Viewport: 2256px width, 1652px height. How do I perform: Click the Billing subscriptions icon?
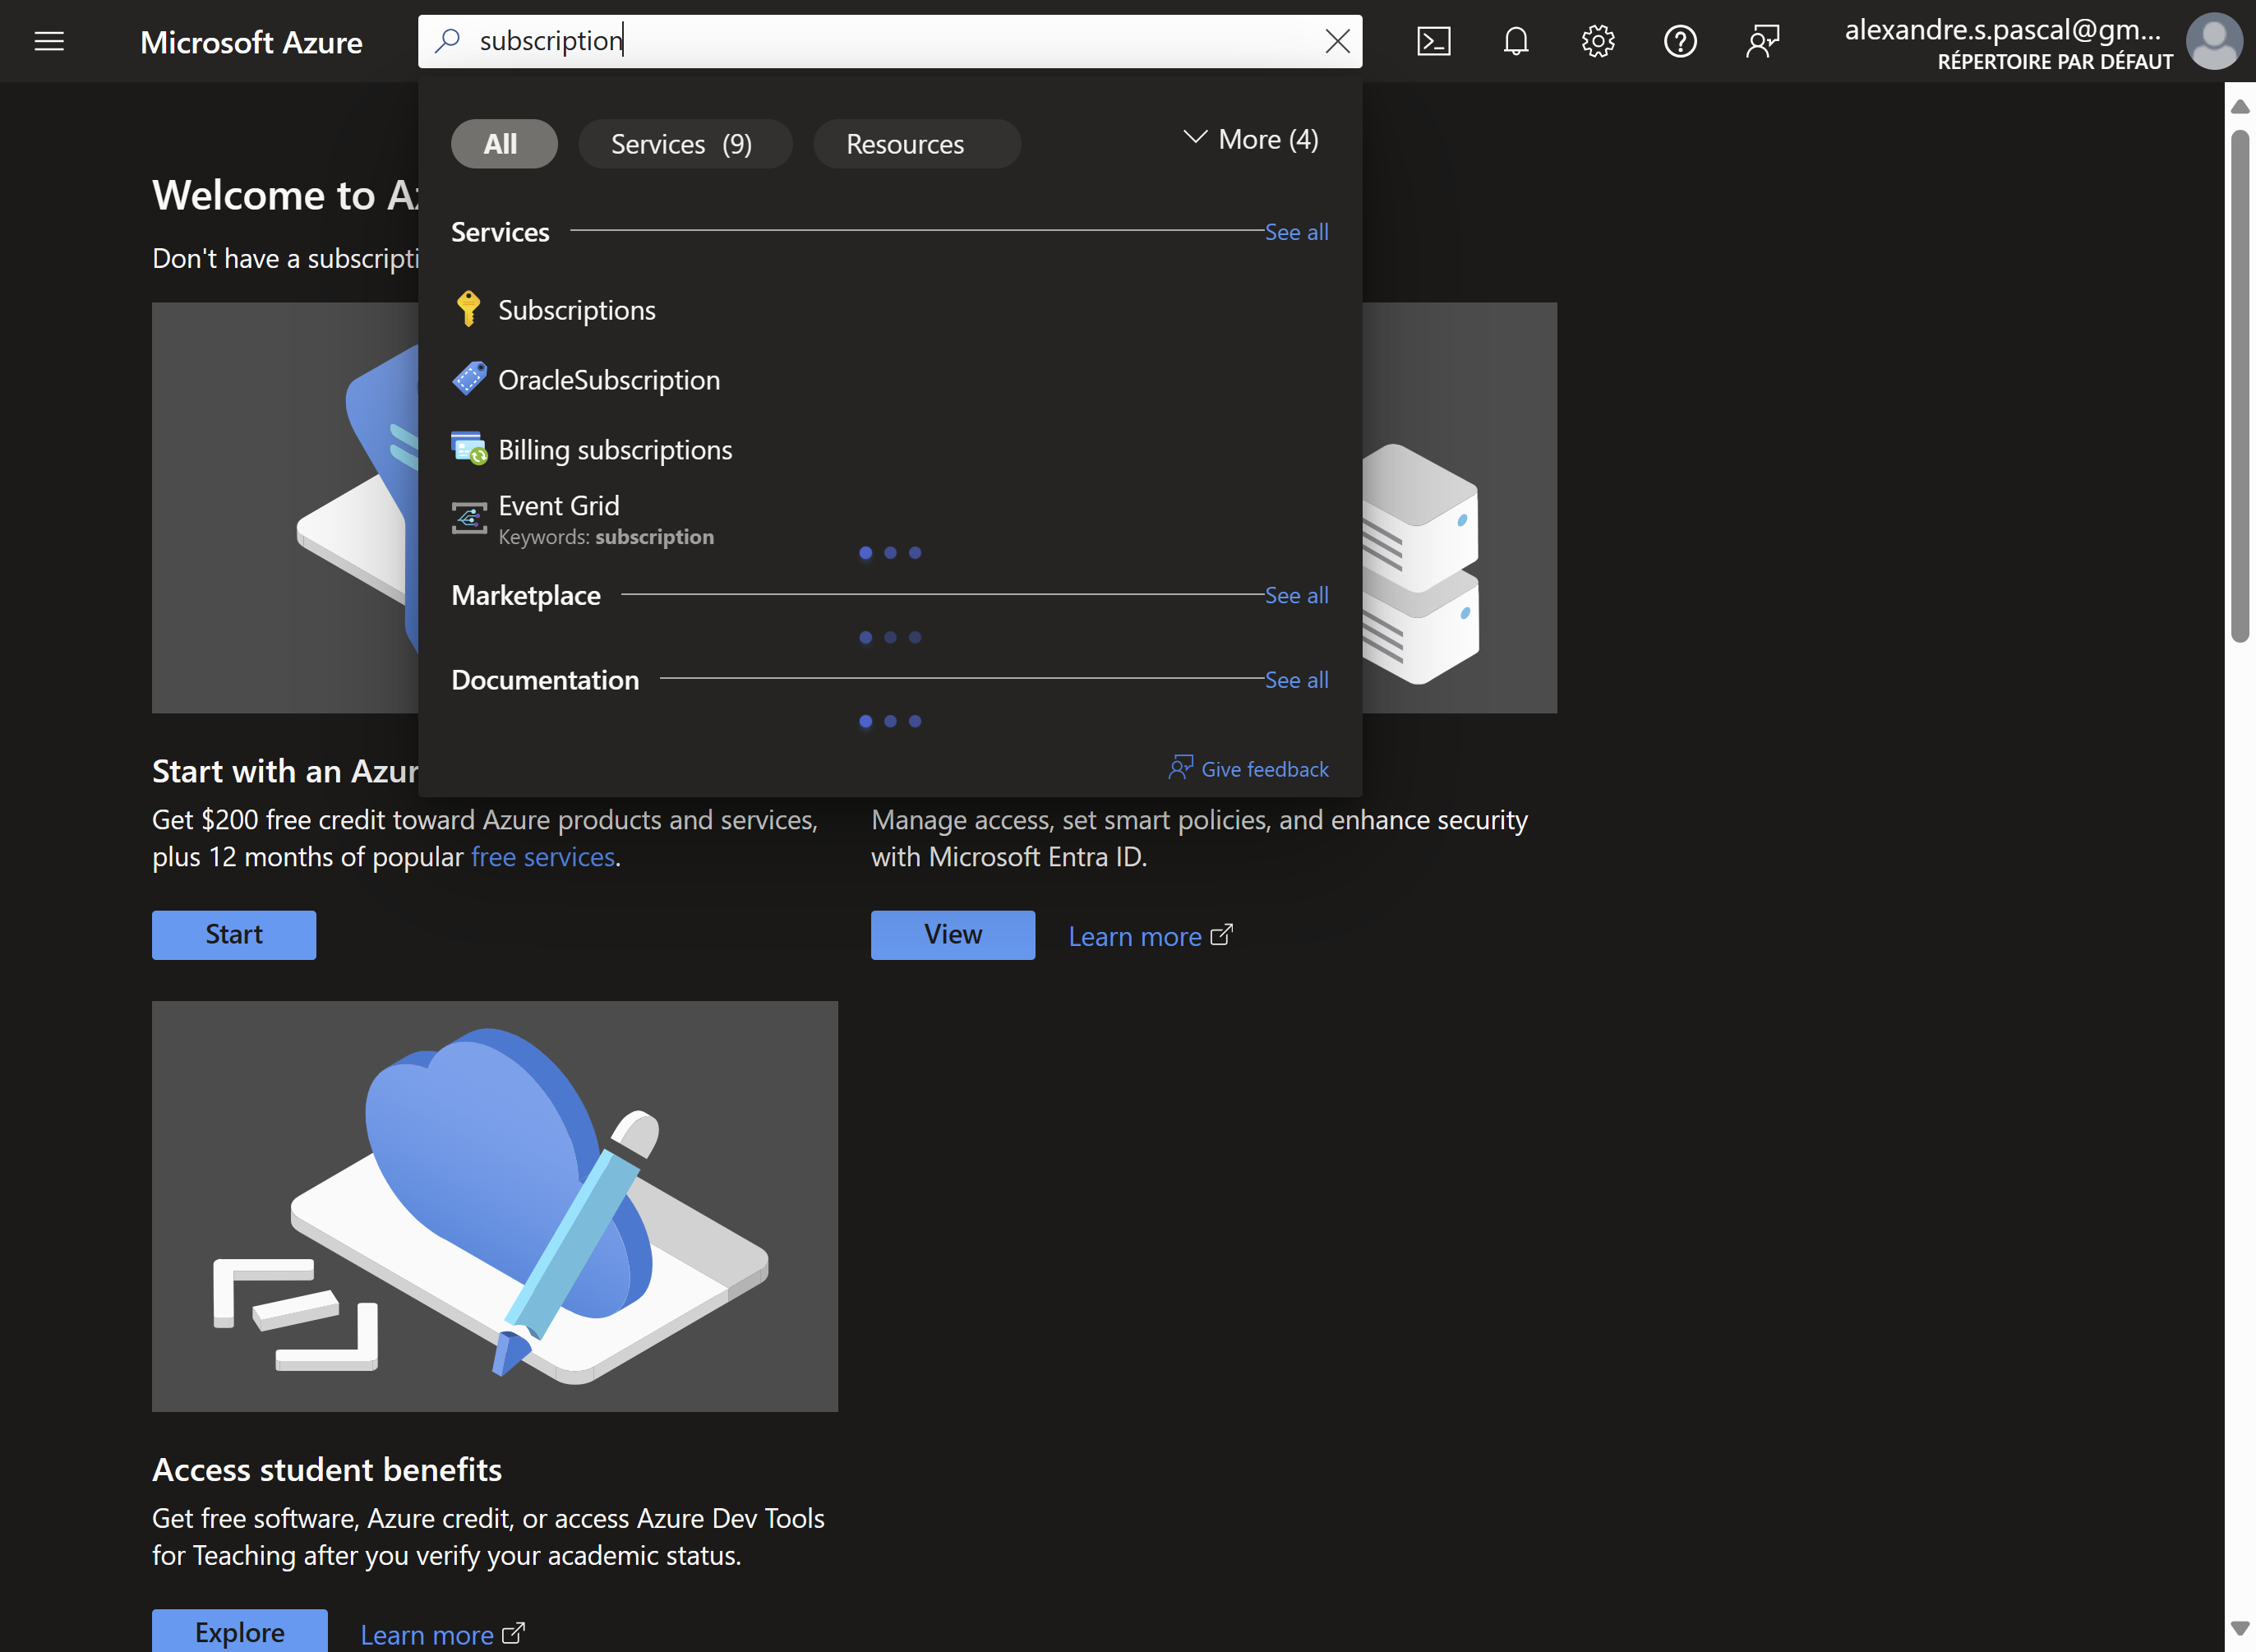click(x=468, y=449)
